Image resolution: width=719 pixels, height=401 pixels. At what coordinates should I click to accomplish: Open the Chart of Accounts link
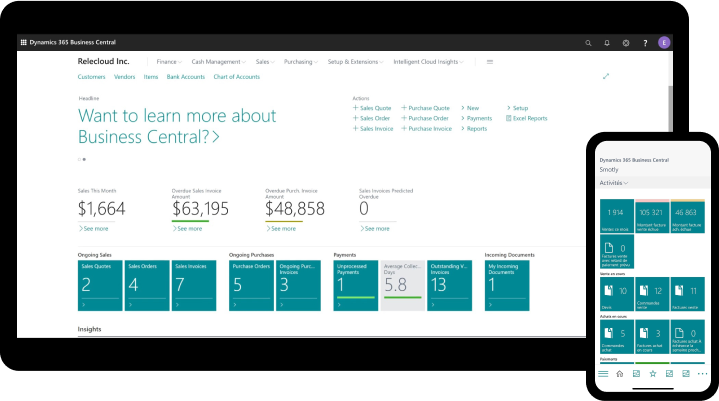coord(237,77)
